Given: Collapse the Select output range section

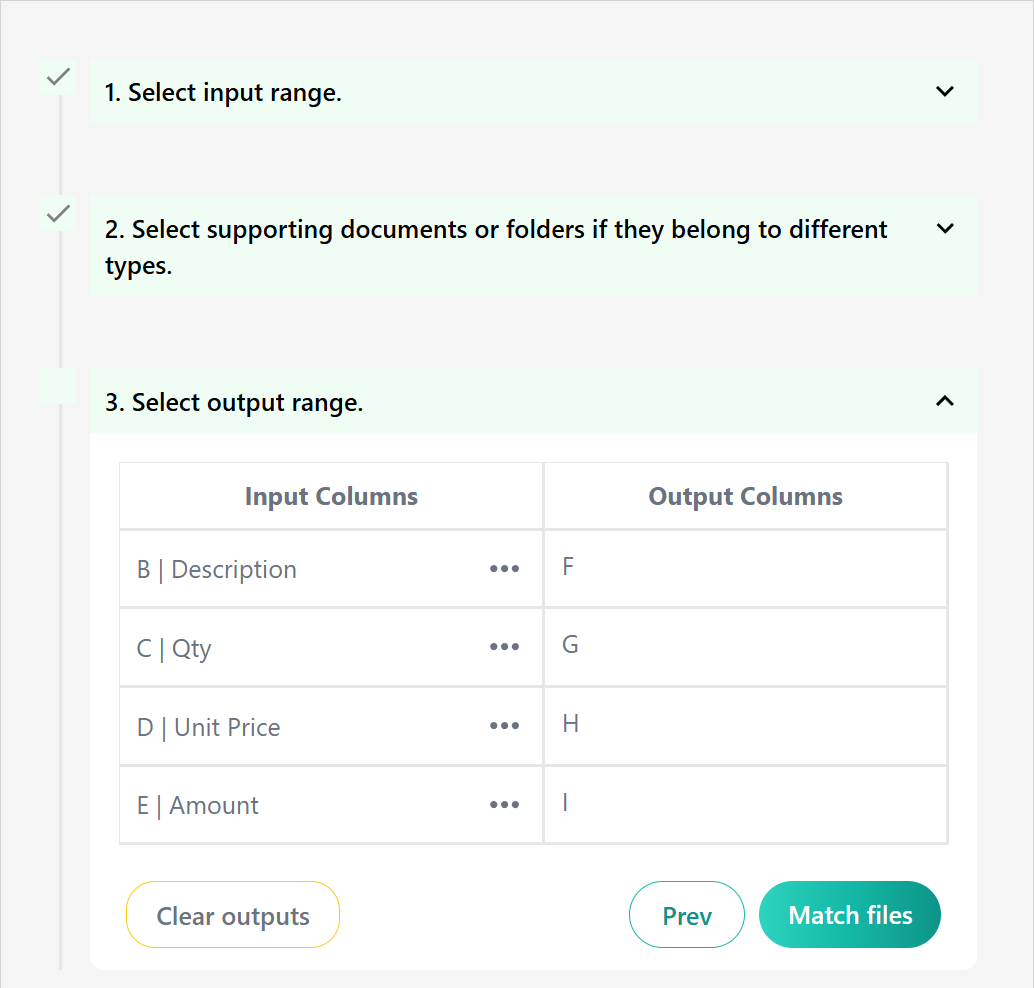Looking at the screenshot, I should (x=944, y=401).
